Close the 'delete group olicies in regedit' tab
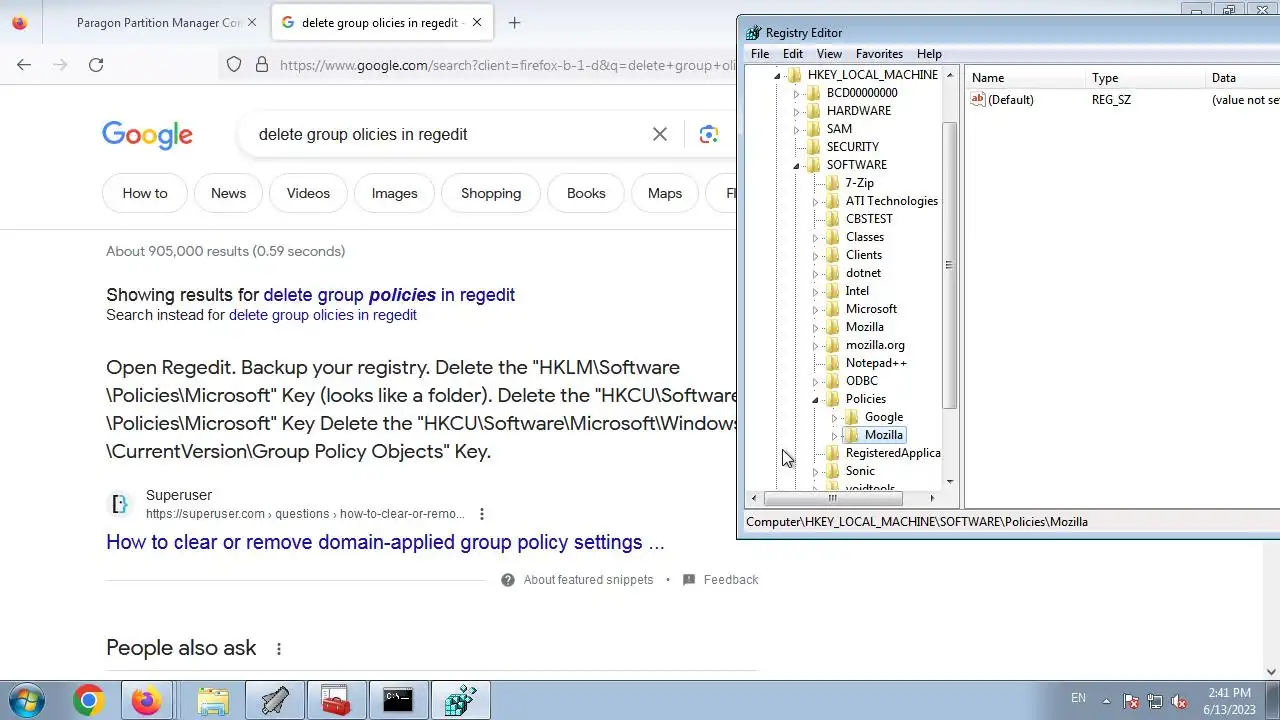1280x720 pixels. (477, 22)
